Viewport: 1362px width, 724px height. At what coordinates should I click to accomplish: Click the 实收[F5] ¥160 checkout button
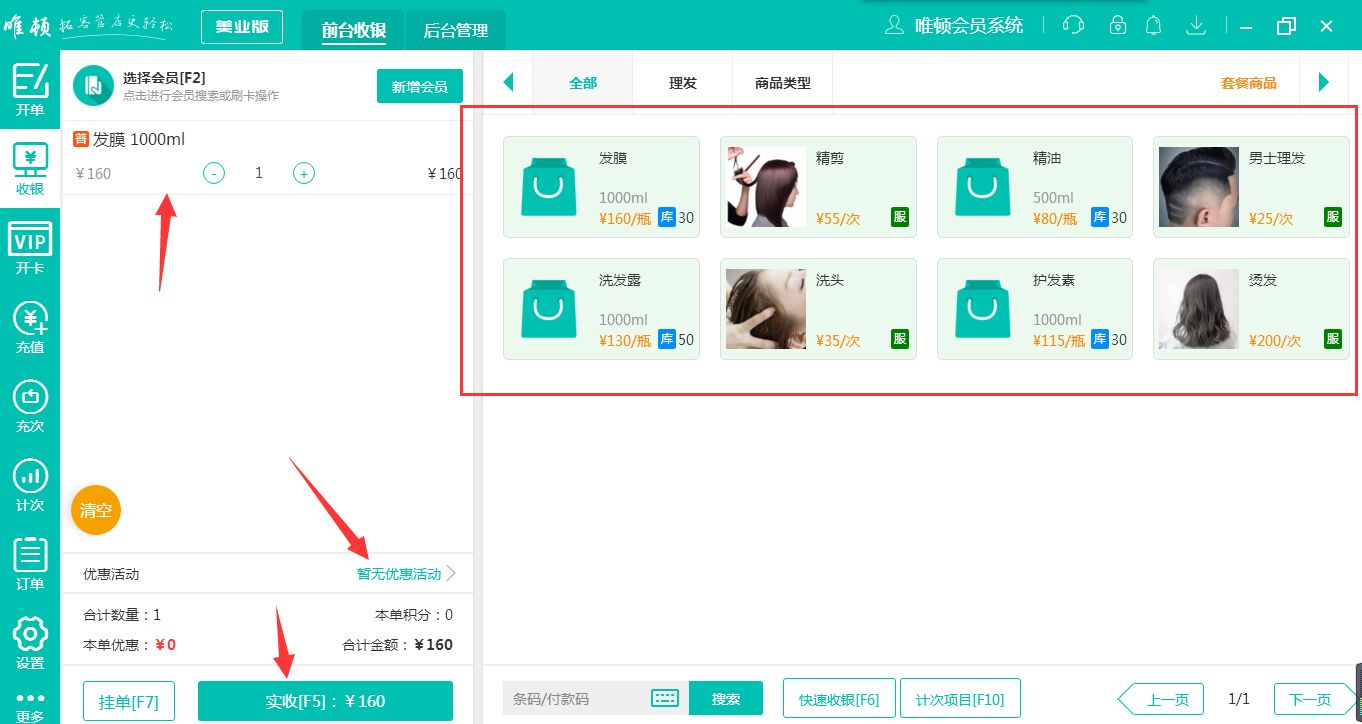click(325, 701)
